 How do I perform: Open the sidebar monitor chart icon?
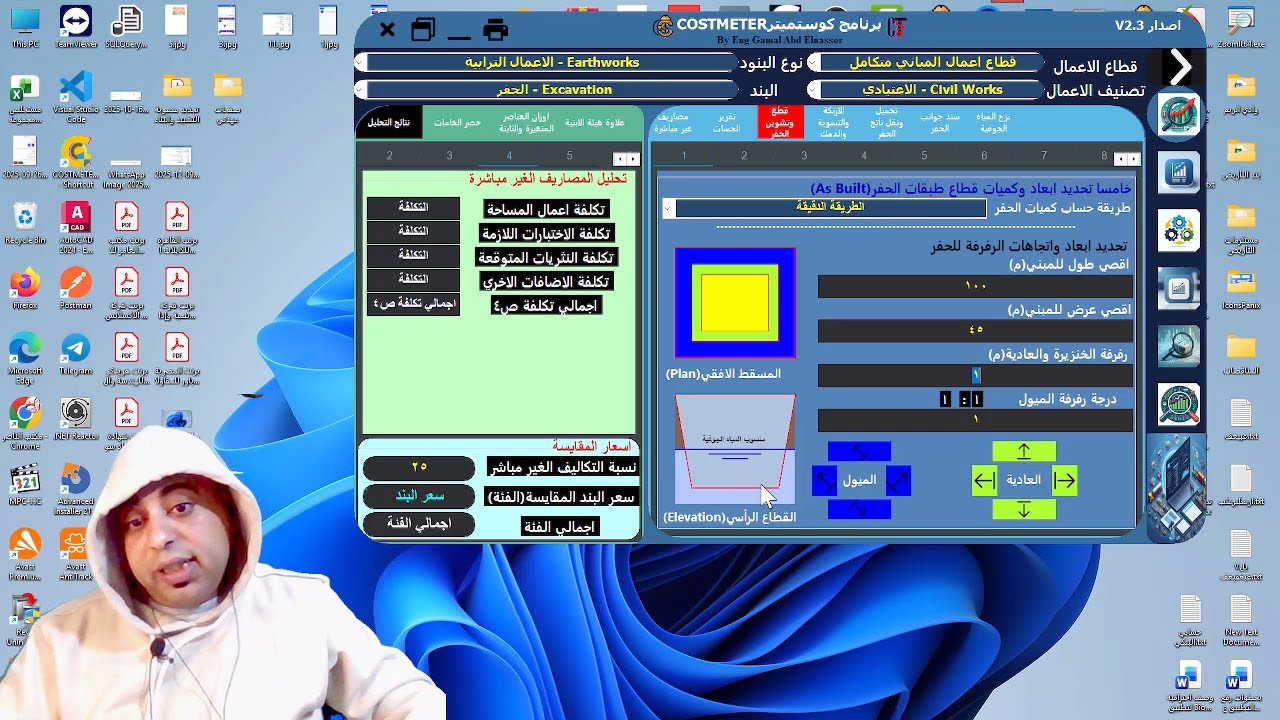click(1179, 289)
